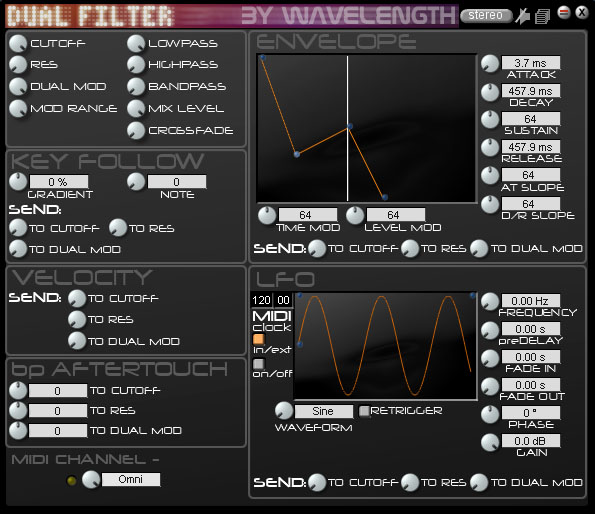Image resolution: width=595 pixels, height=514 pixels.
Task: Click the Cutoff knob
Action: click(18, 44)
